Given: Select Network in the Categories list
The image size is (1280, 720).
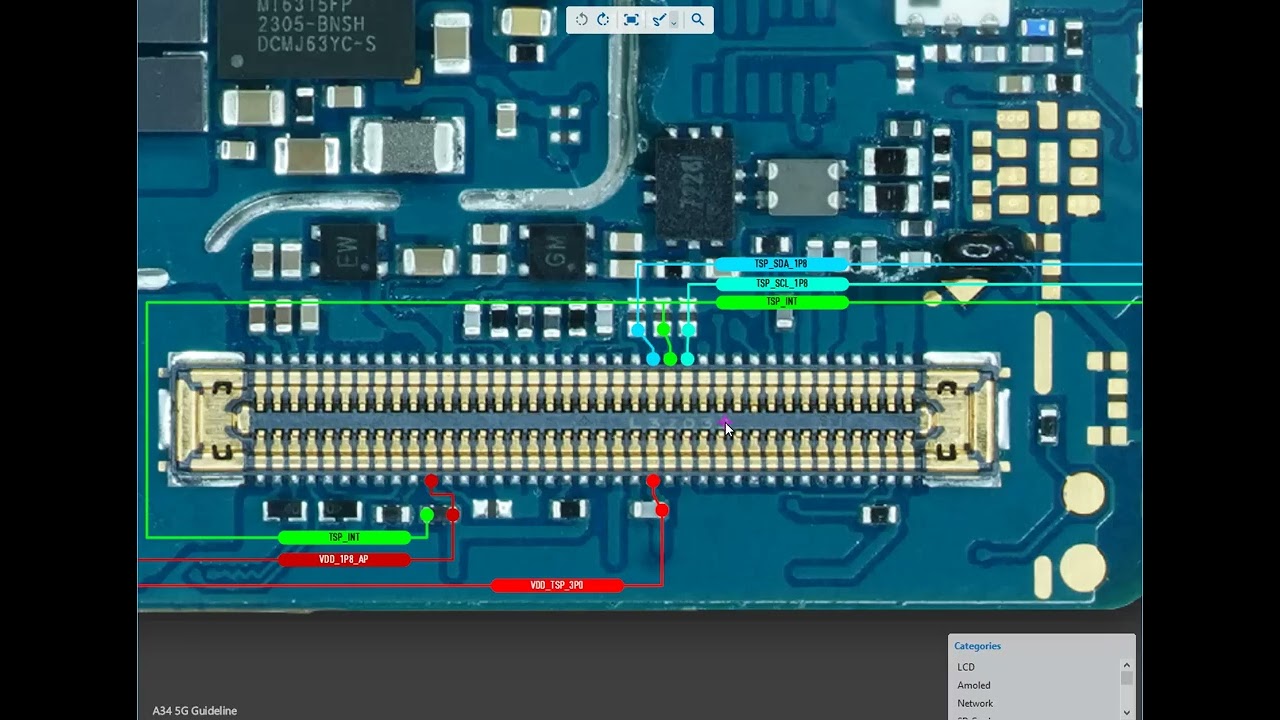Looking at the screenshot, I should tap(975, 703).
